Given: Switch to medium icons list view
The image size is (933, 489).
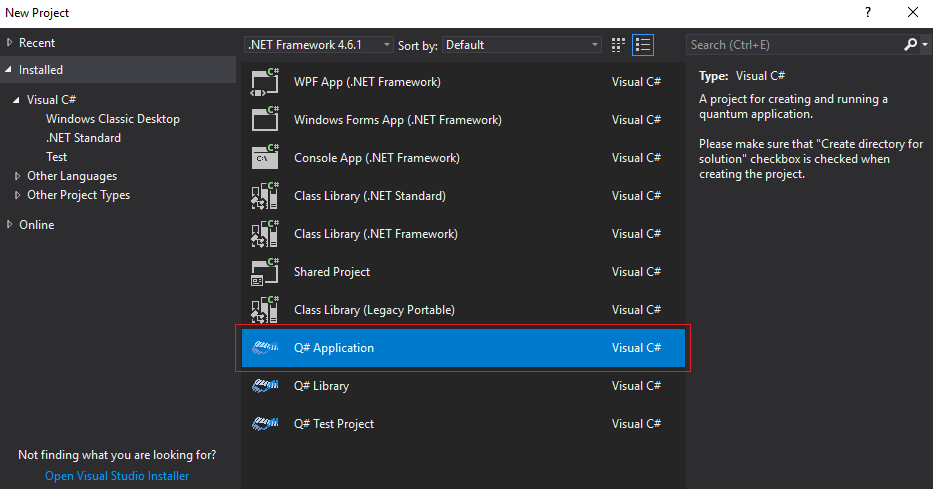Looking at the screenshot, I should point(643,45).
